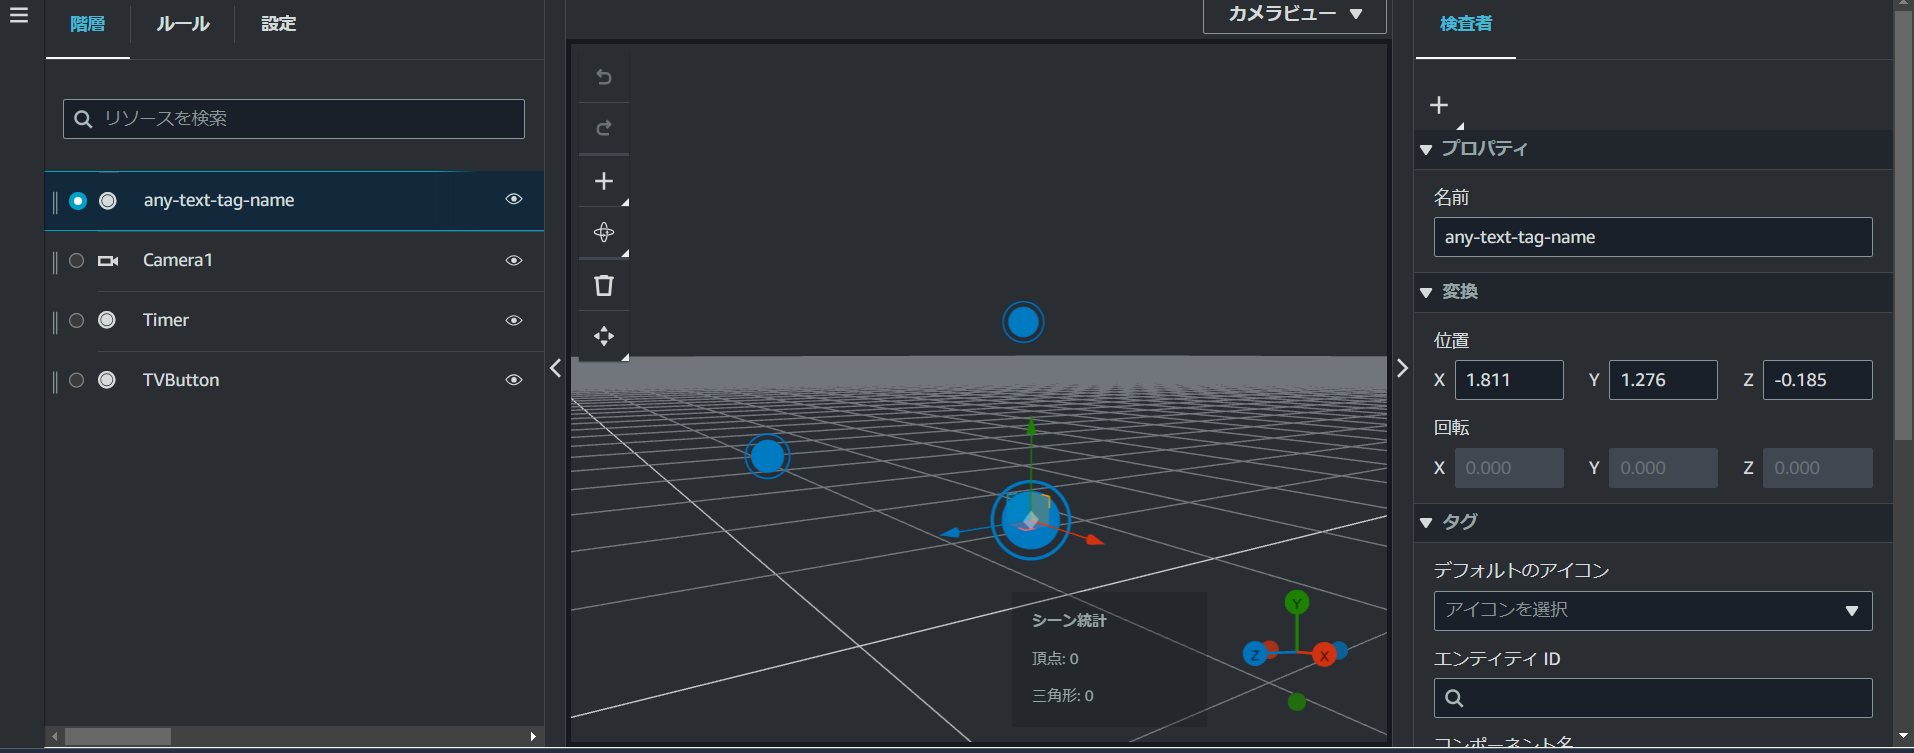The image size is (1914, 753).
Task: Switch to the ルール tab
Action: [183, 24]
